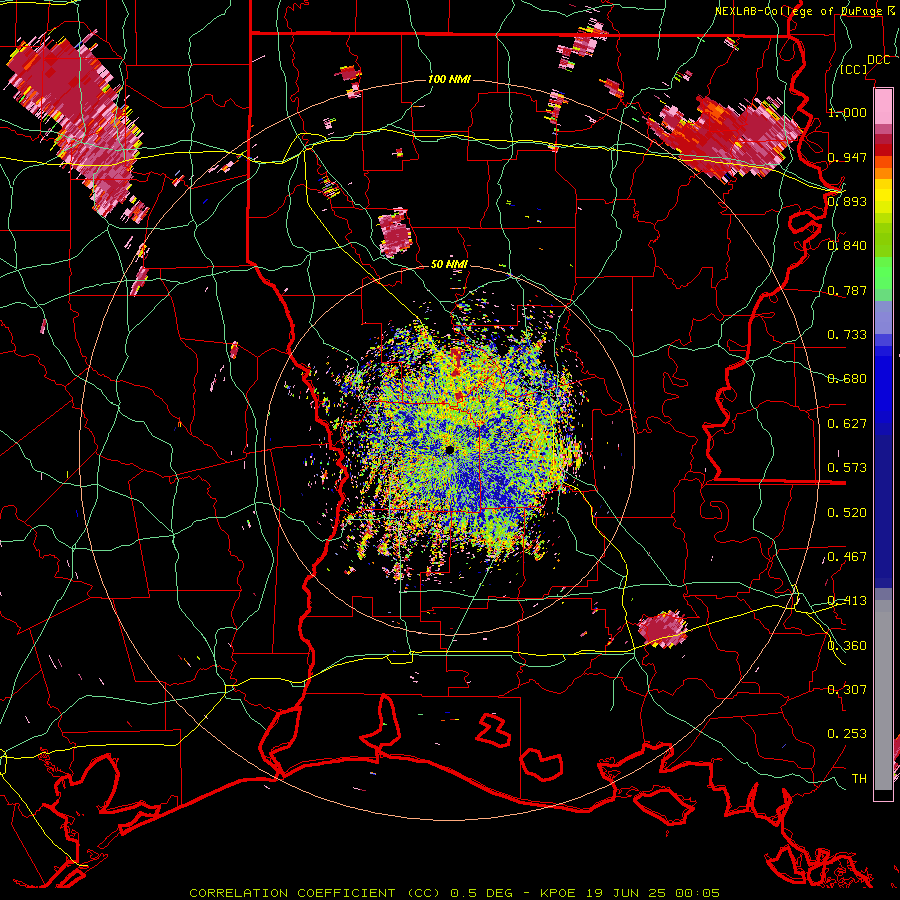Click the 'KPOE' station identifier in the caption
This screenshot has height=900, width=900.
click(557, 893)
